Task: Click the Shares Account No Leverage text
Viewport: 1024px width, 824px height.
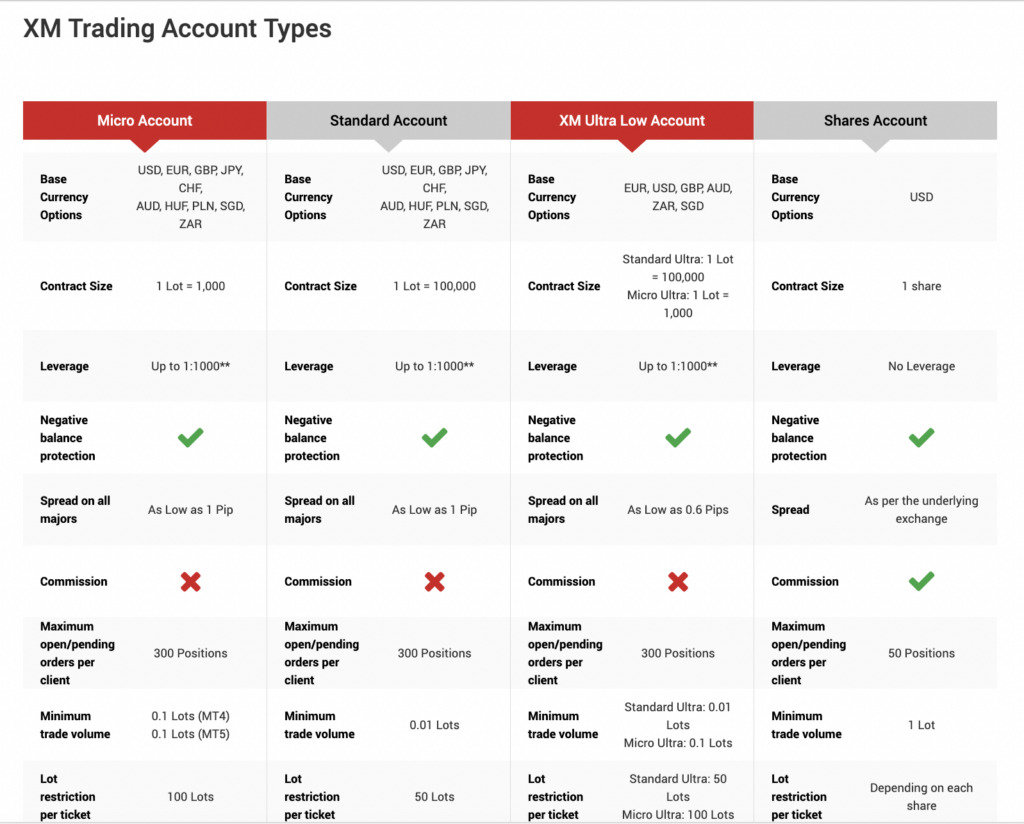Action: tap(921, 367)
